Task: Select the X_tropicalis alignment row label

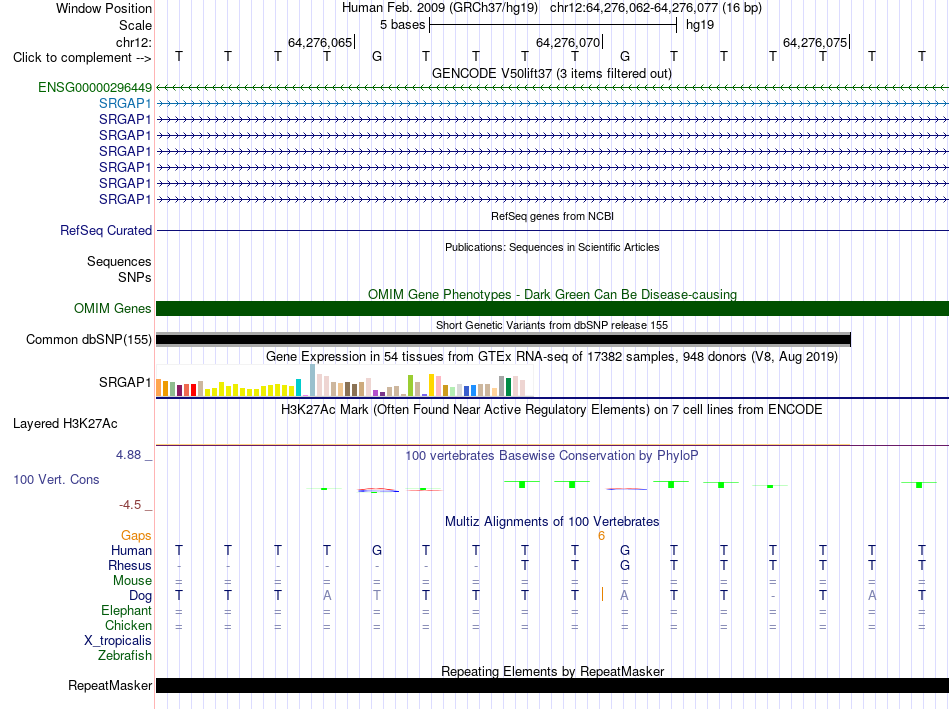Action: [118, 641]
